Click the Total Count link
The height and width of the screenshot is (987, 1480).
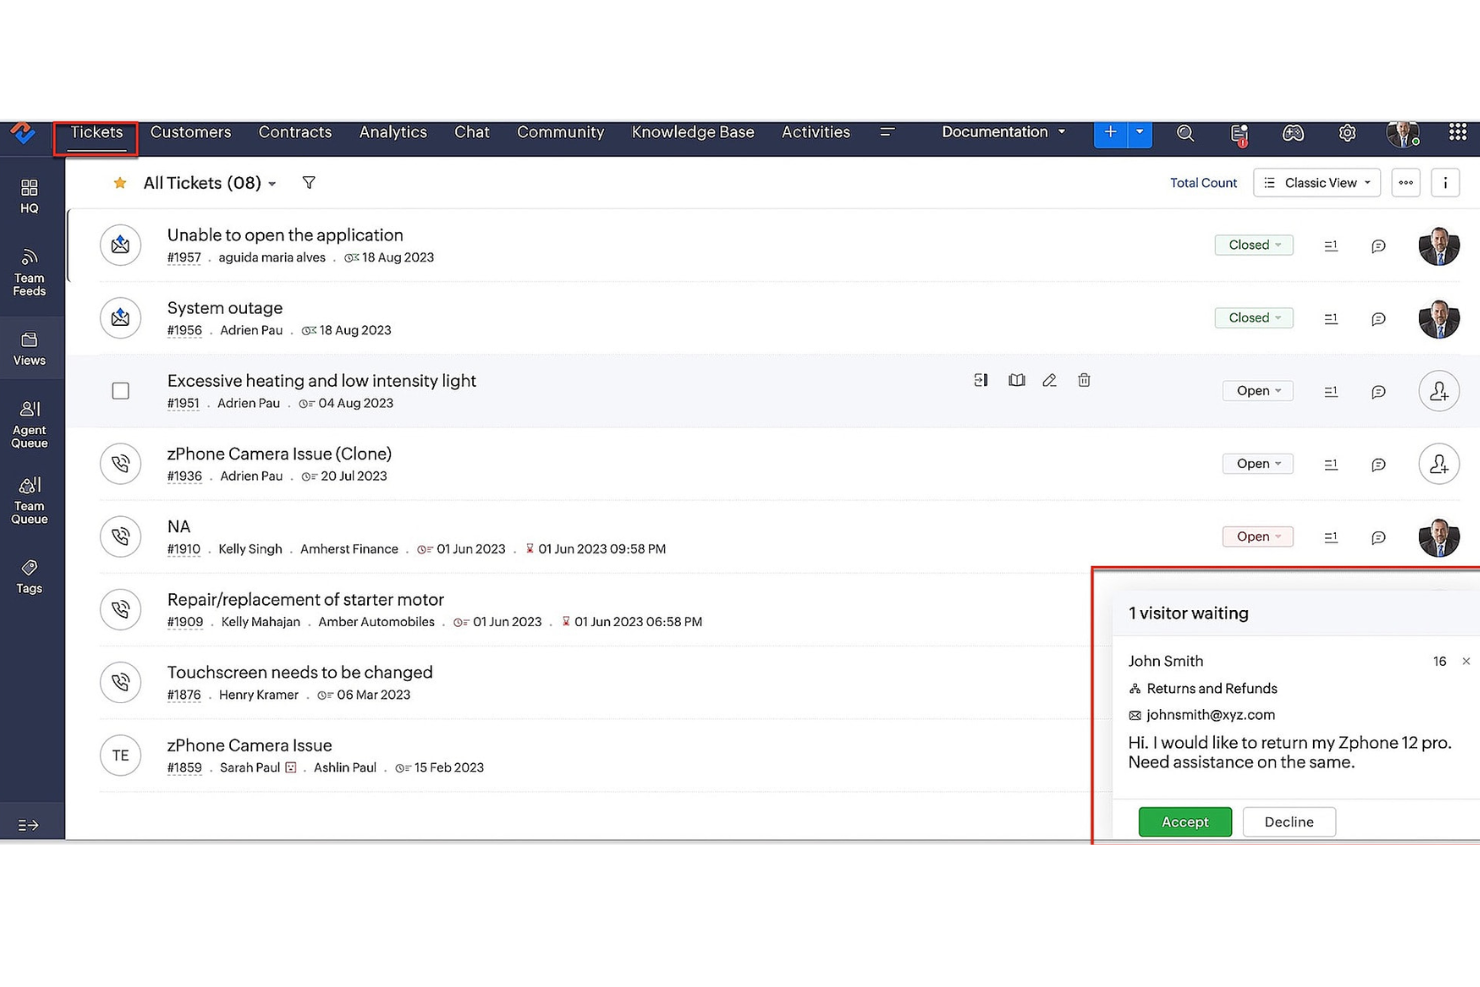(x=1203, y=182)
